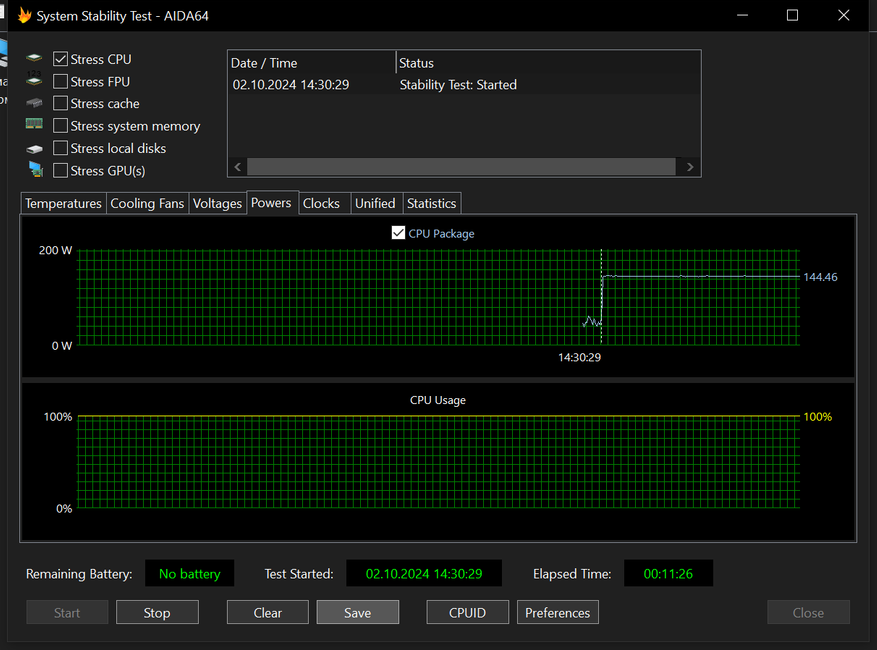
Task: Select the Statistics tab
Action: [431, 203]
